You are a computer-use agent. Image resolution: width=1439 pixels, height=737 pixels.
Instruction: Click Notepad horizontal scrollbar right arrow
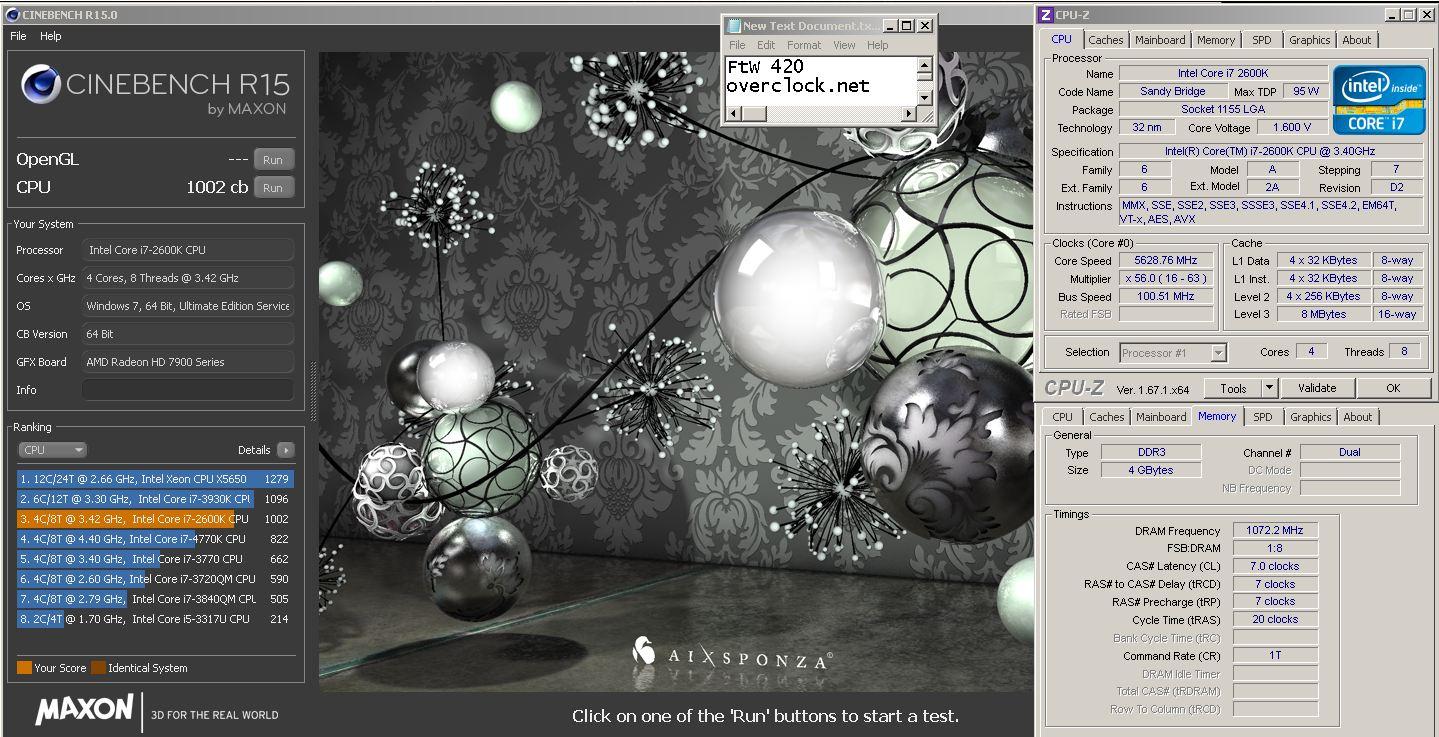point(909,113)
